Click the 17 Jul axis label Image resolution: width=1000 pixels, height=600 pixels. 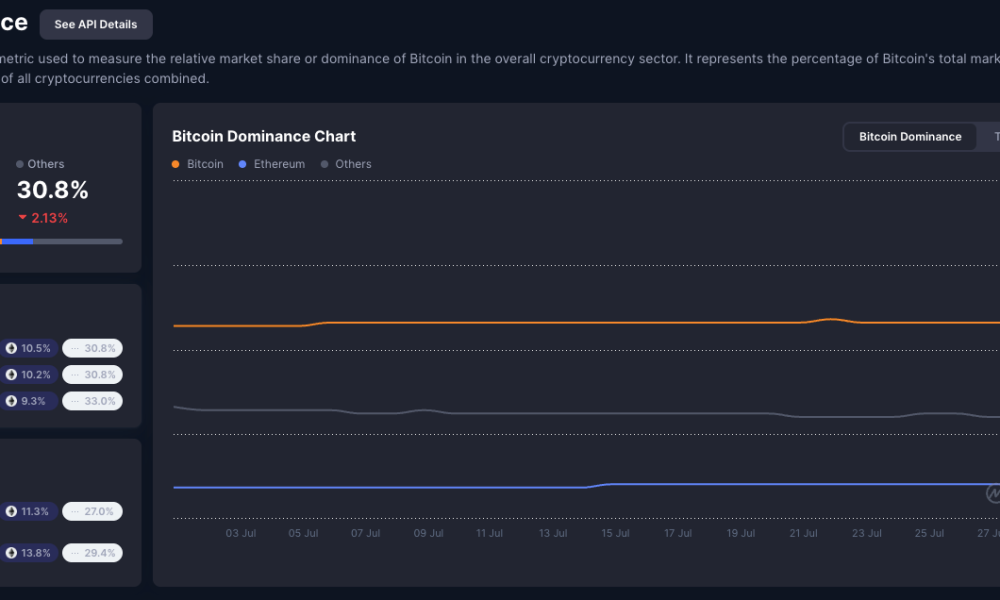click(x=677, y=533)
